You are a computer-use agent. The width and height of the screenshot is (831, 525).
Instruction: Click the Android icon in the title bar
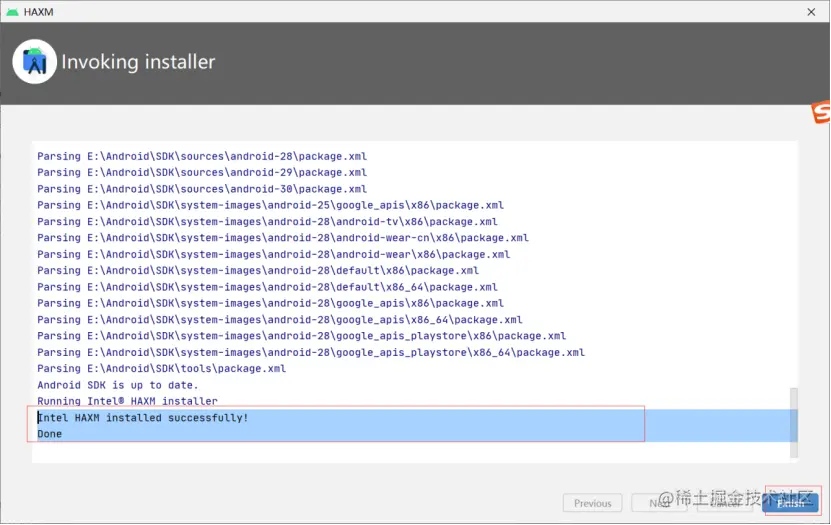click(x=12, y=12)
